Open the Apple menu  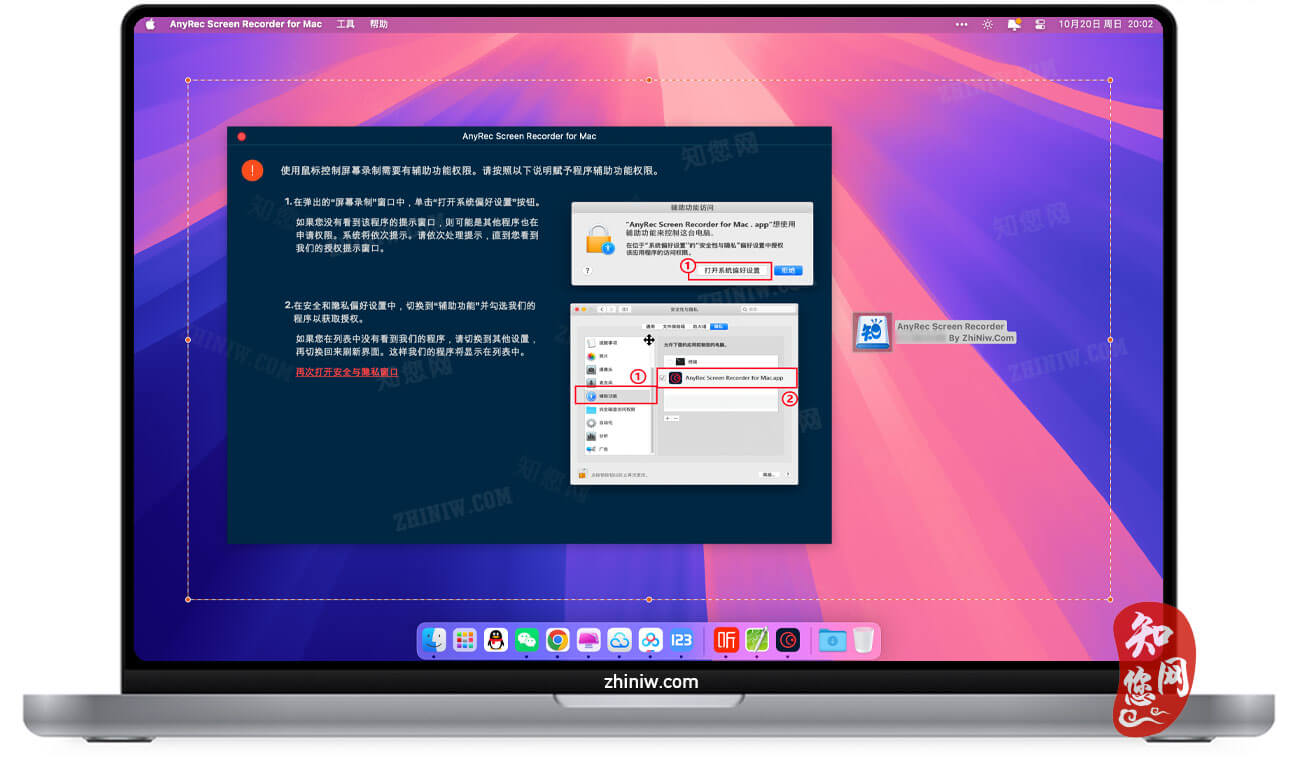coord(150,24)
